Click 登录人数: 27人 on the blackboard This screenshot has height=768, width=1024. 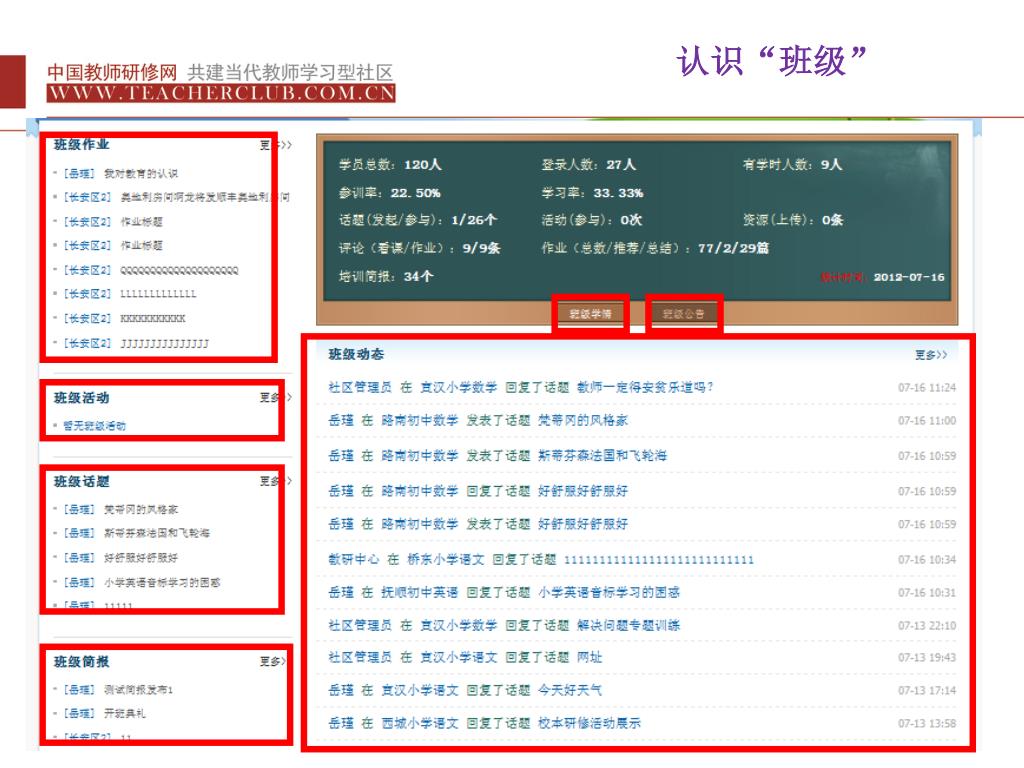point(588,165)
